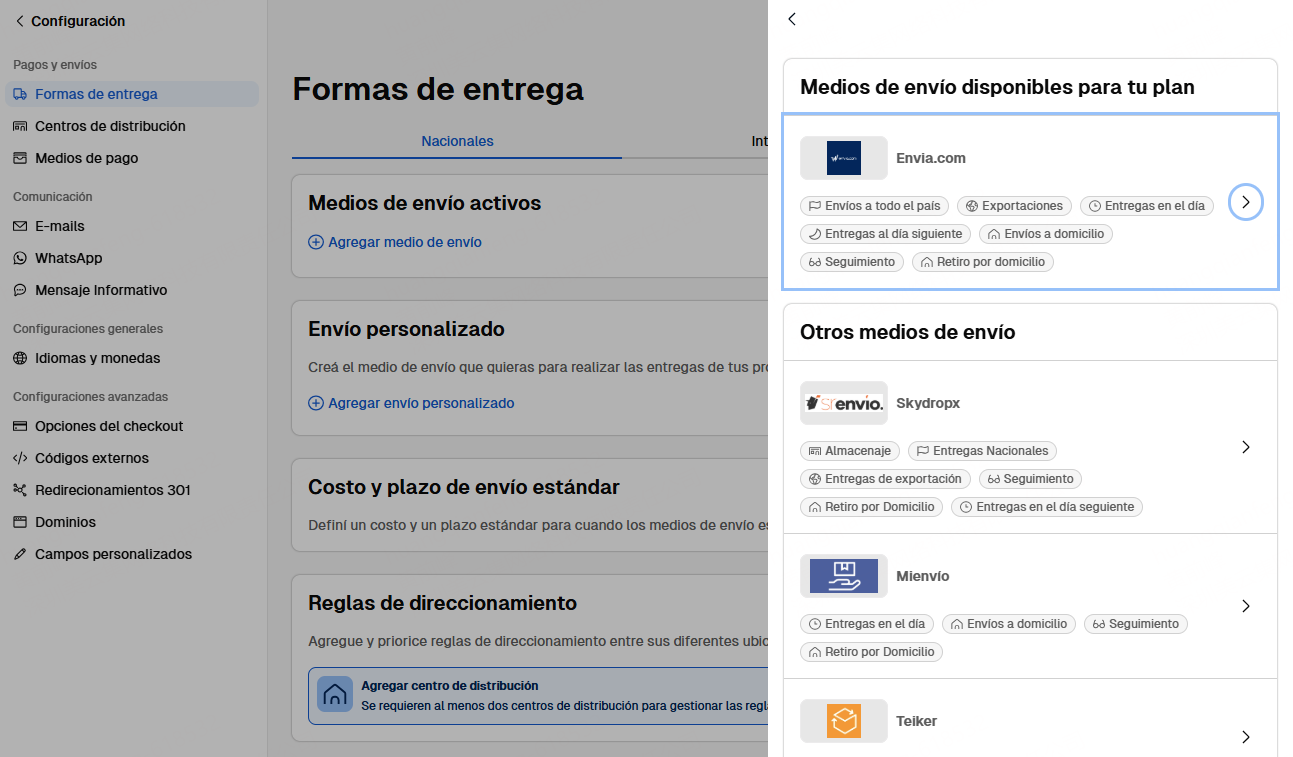Click the window icon beside Dominios
This screenshot has height=757, width=1293.
click(20, 522)
